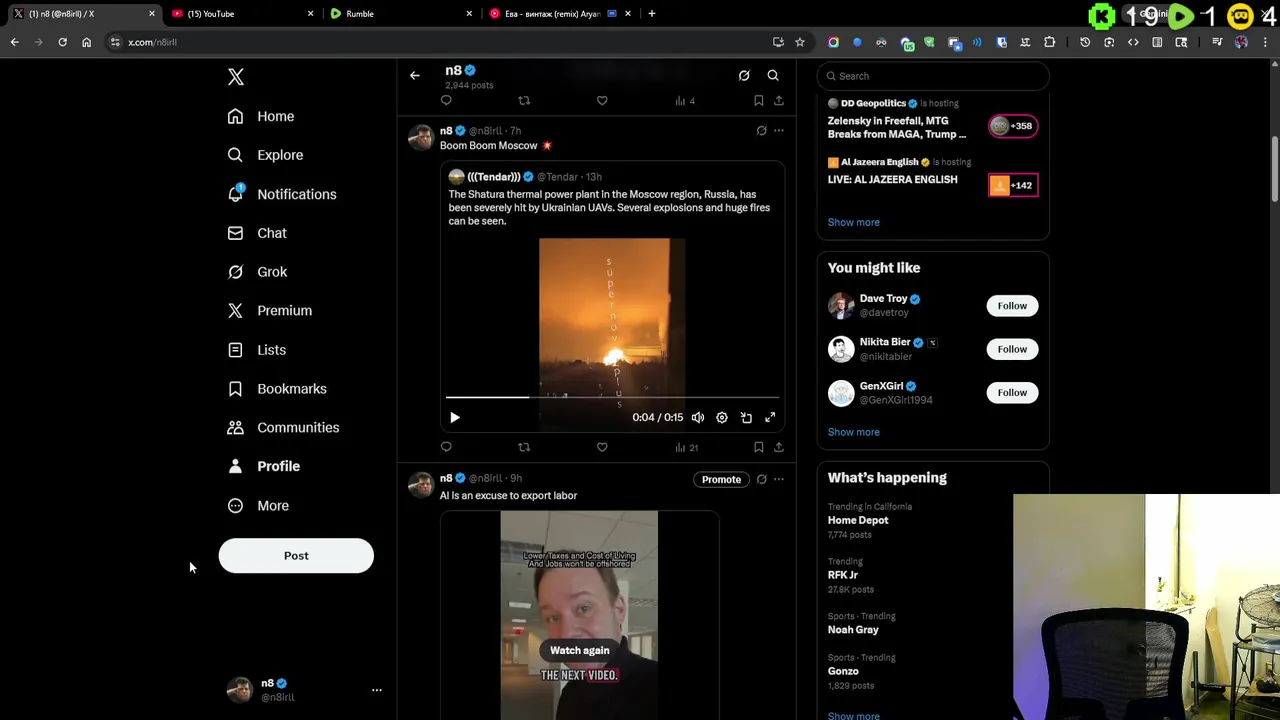This screenshot has height=720, width=1280.
Task: Click the browser home button
Action: (x=86, y=42)
